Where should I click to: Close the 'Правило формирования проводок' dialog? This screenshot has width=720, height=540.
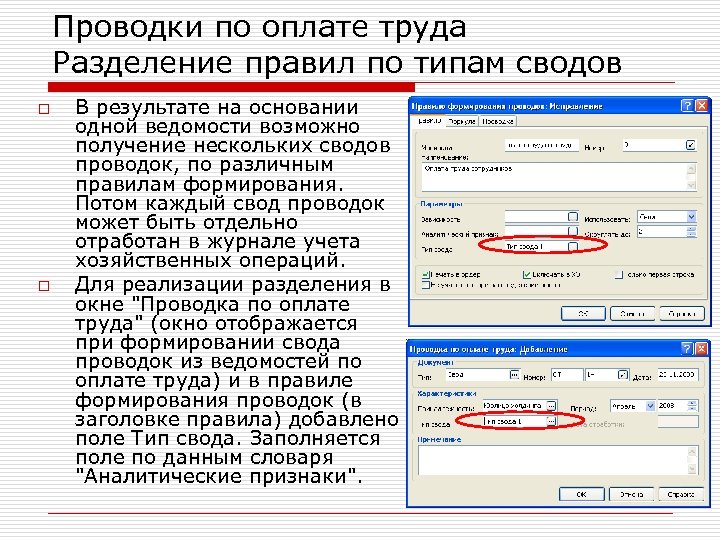click(702, 106)
